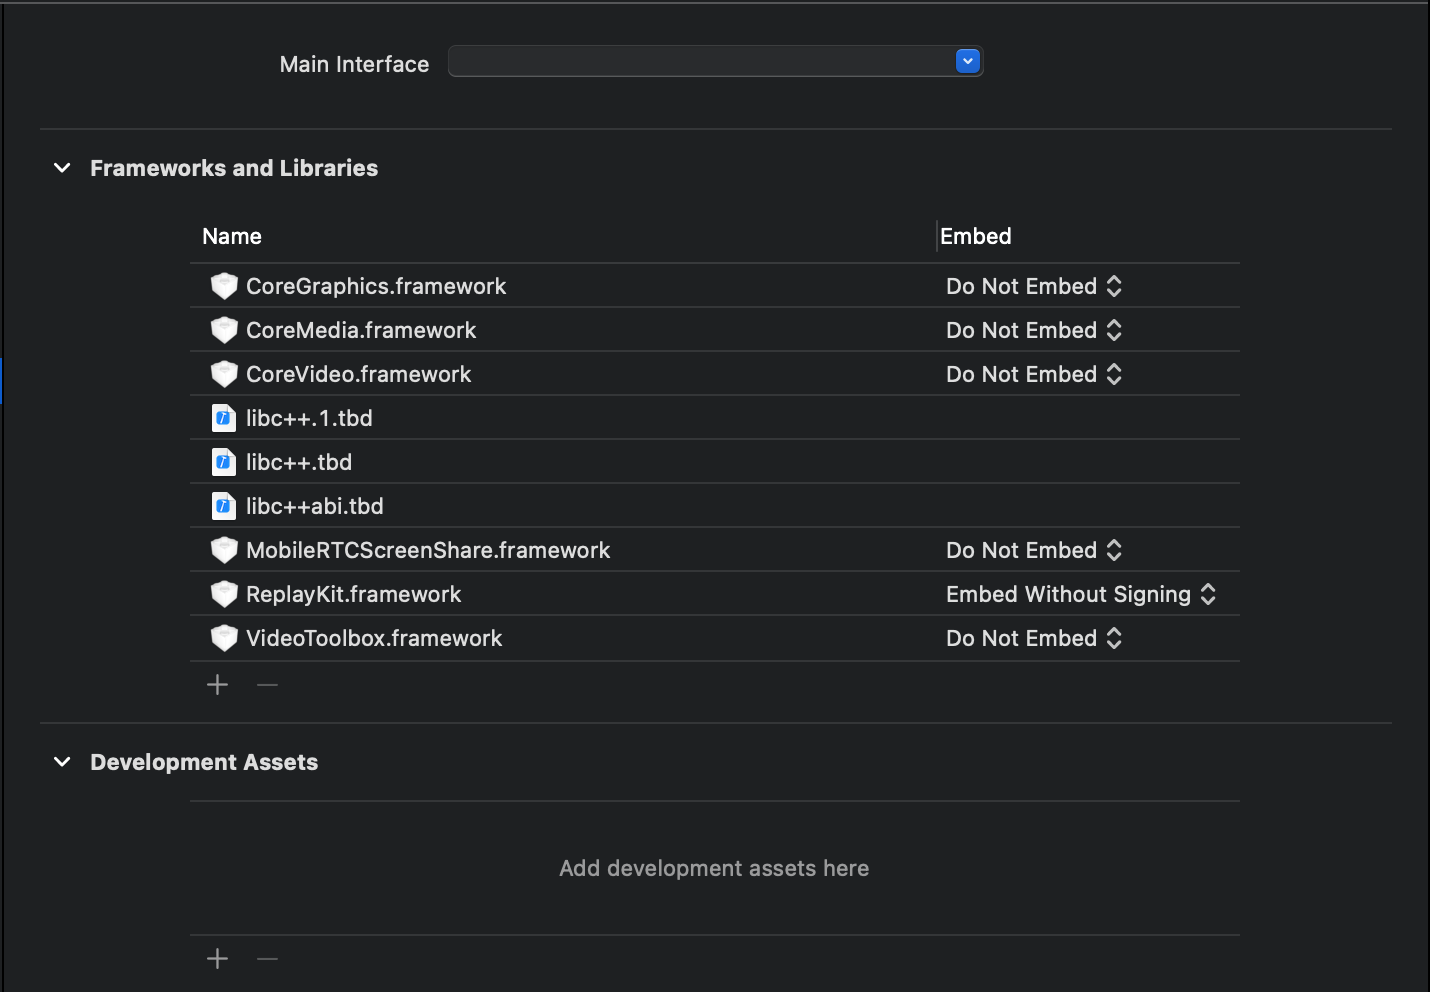Collapse the Frameworks and Libraries section
Screen dimensions: 1430x992
62,168
